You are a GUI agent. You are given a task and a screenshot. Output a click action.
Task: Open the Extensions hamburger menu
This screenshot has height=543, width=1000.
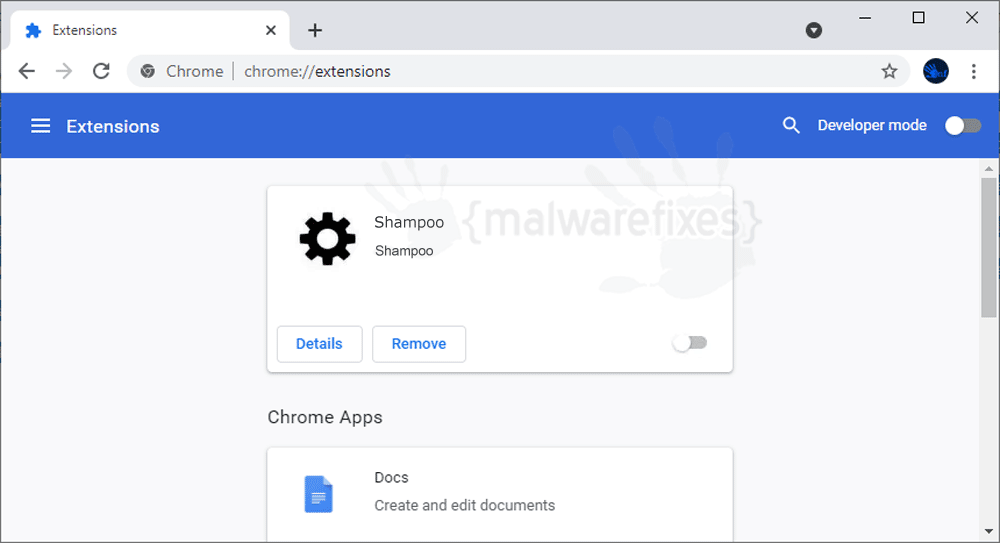[x=40, y=126]
